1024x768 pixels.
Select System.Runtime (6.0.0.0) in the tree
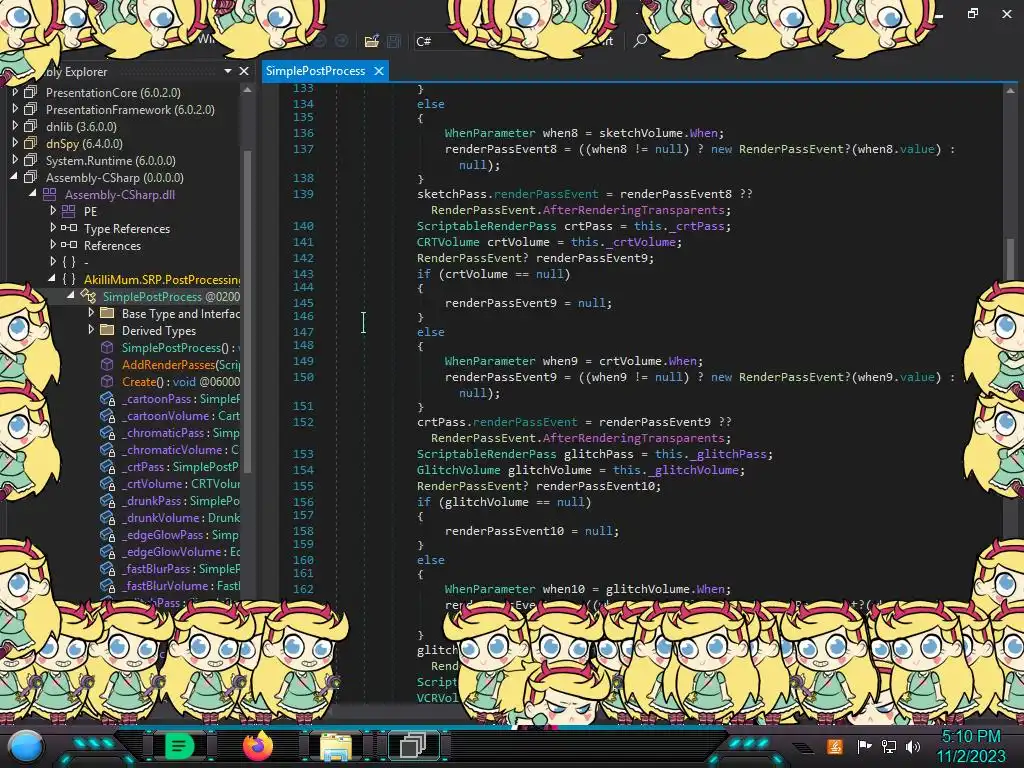click(x=110, y=161)
